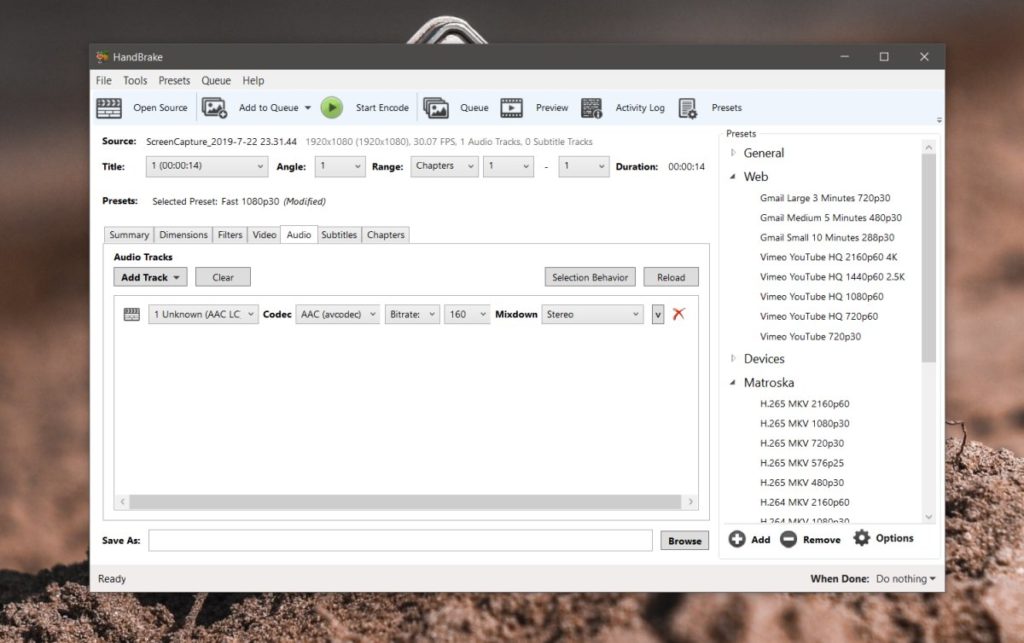
Task: Switch to the Video tab
Action: (264, 235)
